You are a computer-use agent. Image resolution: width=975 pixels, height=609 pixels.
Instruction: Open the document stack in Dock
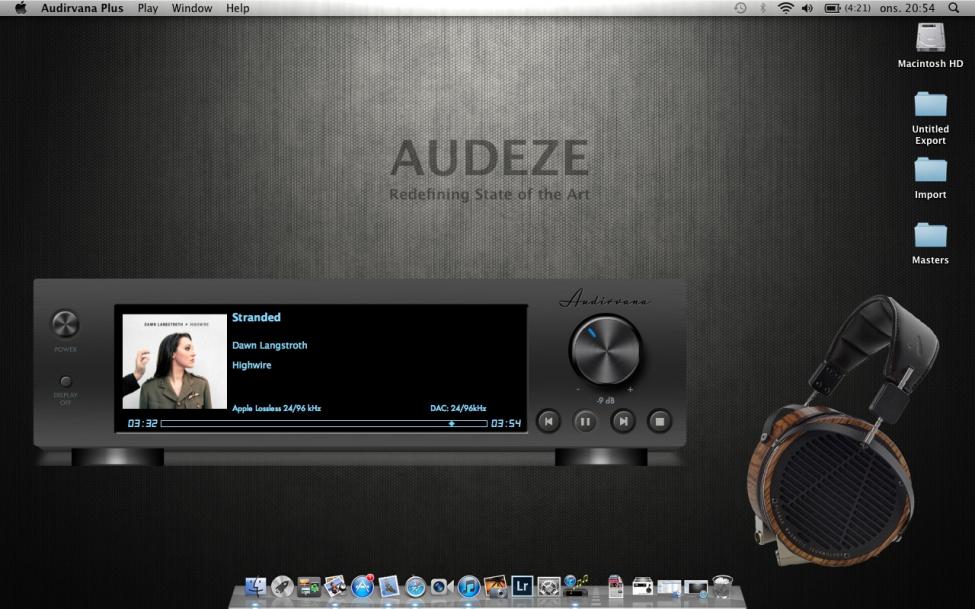tap(616, 586)
